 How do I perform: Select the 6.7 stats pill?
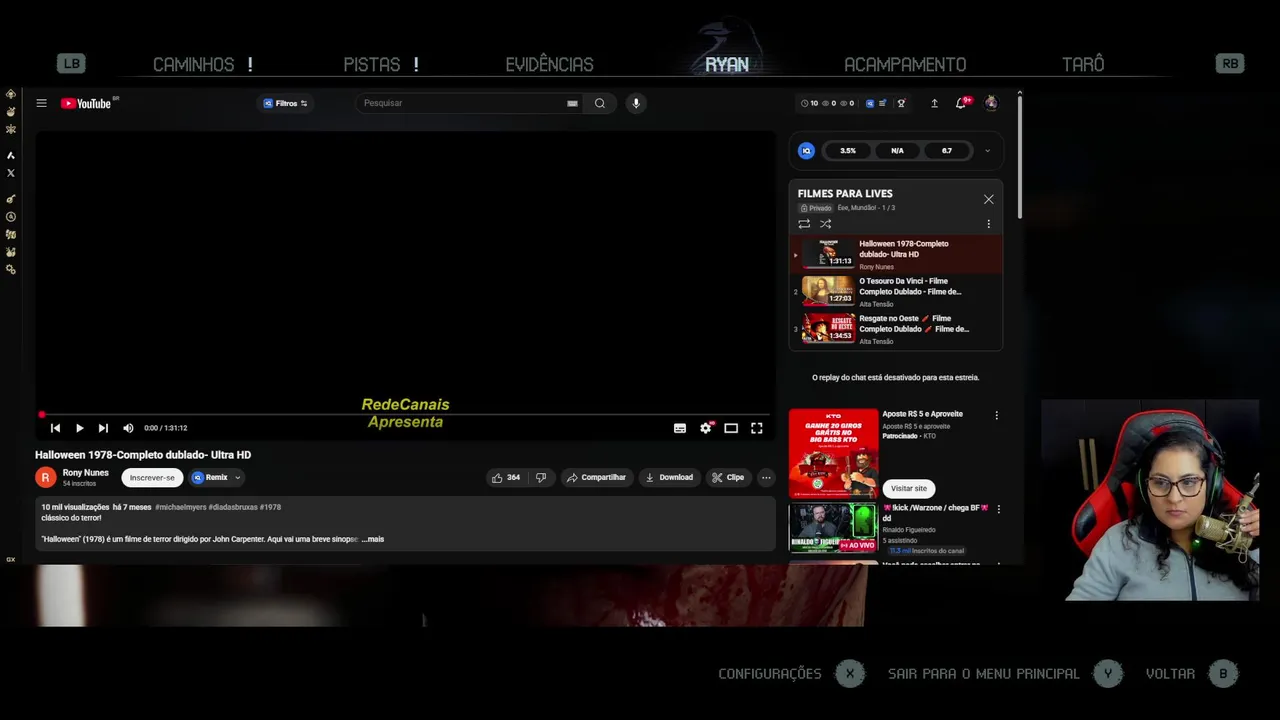click(x=947, y=151)
